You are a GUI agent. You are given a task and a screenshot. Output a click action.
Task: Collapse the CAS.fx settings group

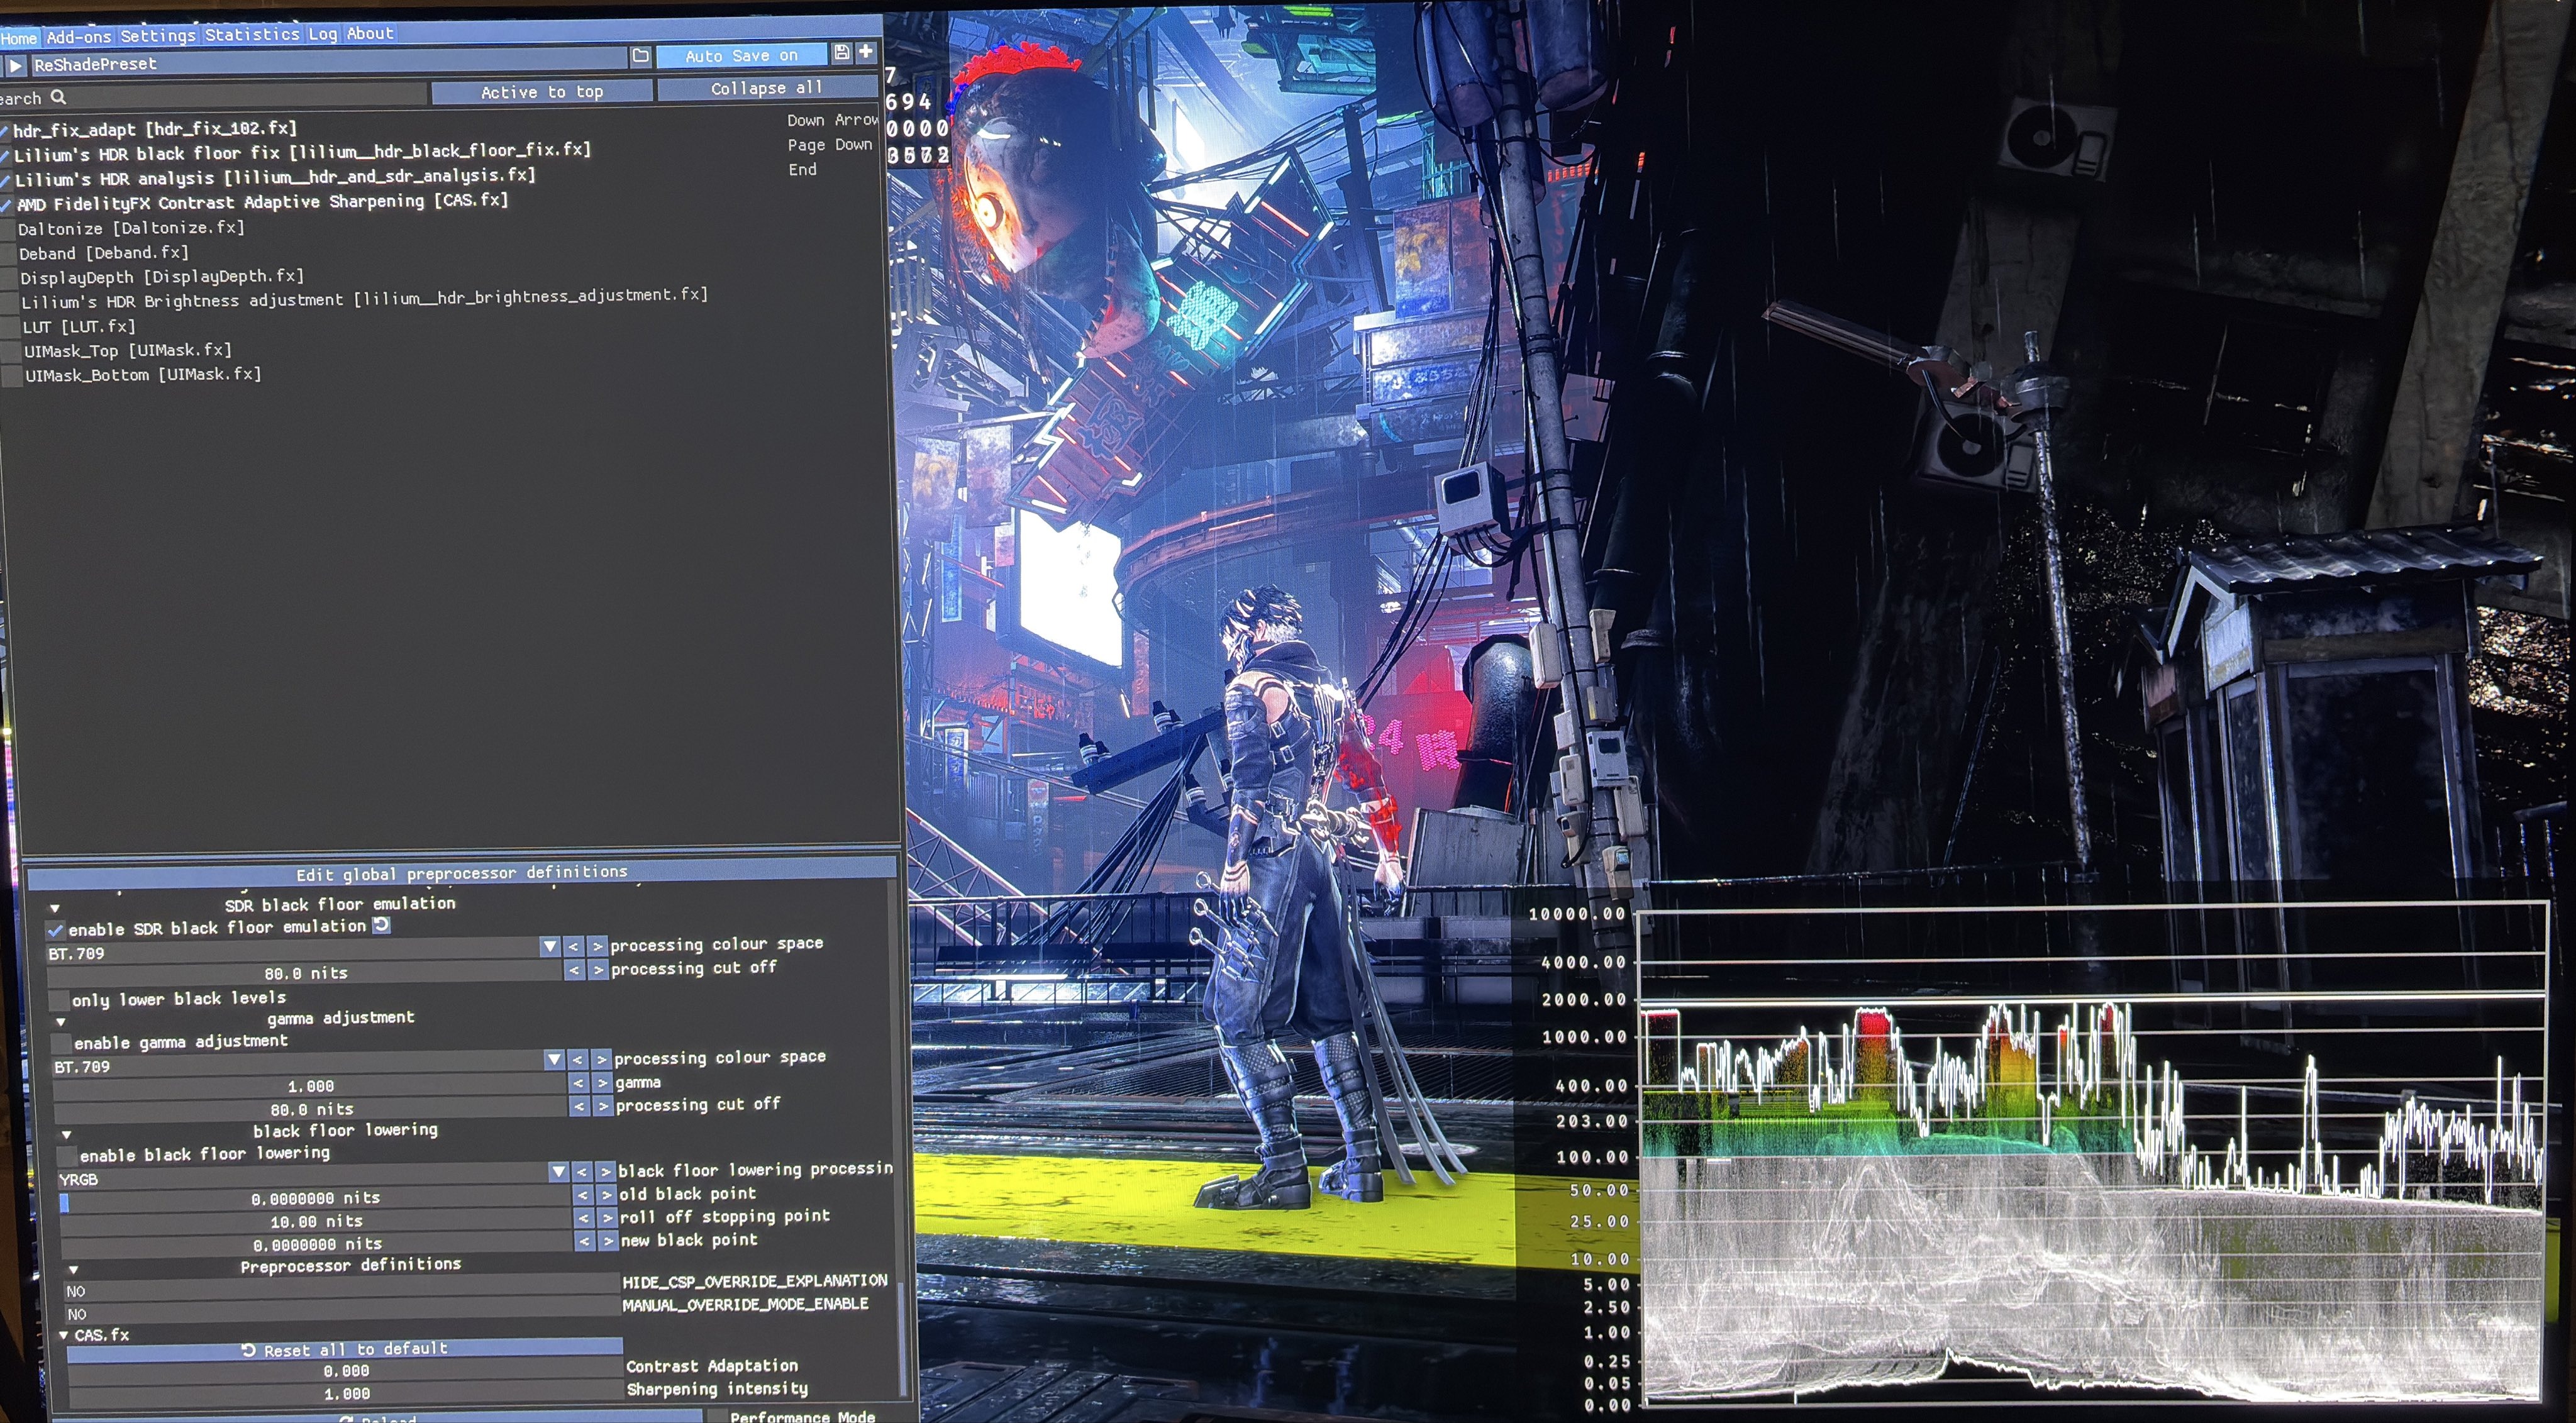(x=64, y=1335)
